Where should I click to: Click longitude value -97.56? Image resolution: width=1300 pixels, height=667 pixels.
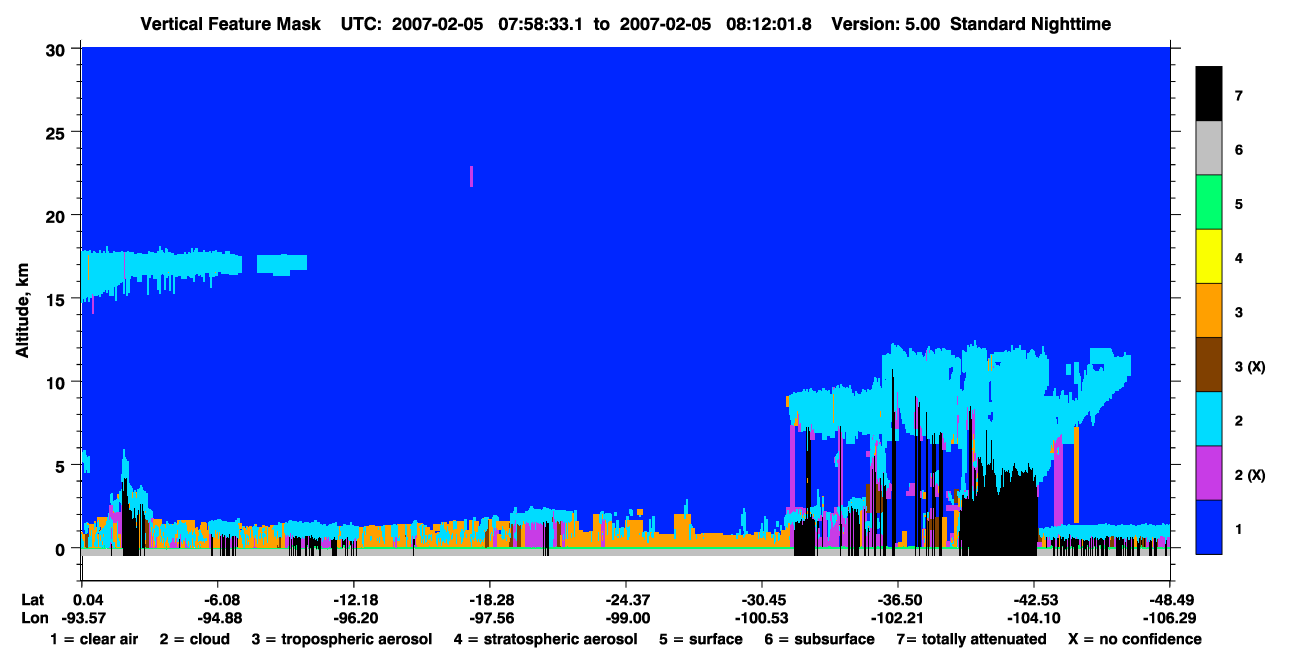[x=490, y=618]
